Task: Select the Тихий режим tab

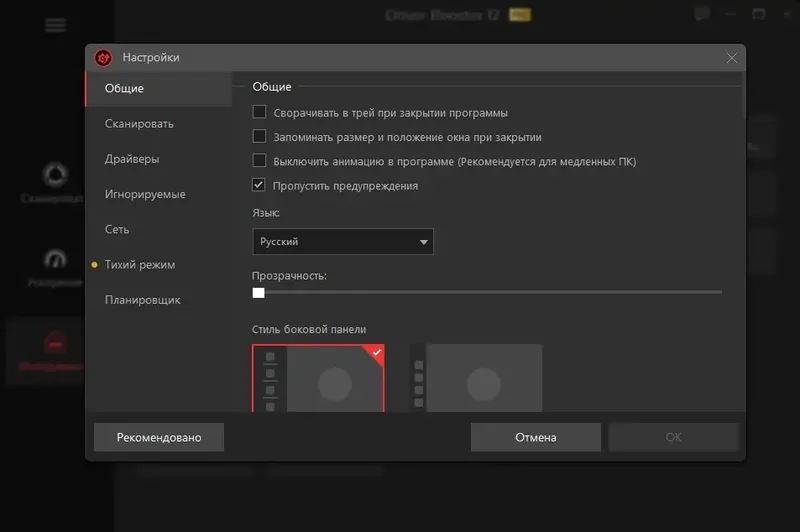Action: 159,265
